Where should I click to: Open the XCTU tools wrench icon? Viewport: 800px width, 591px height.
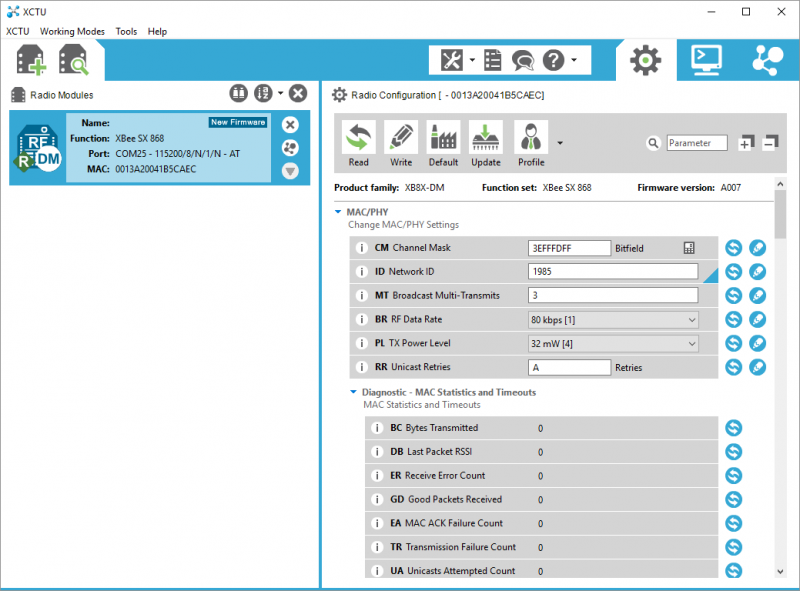coord(452,60)
